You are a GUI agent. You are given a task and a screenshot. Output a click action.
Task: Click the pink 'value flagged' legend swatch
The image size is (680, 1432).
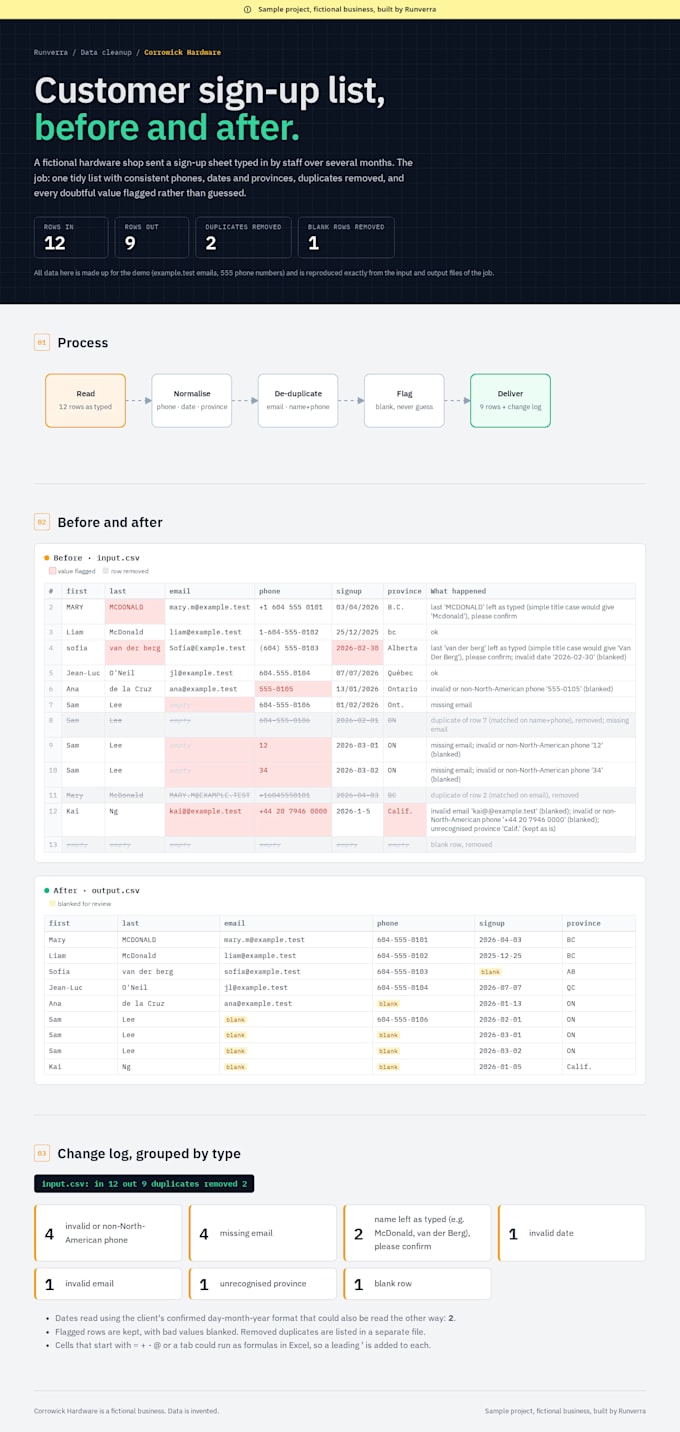(x=53, y=571)
